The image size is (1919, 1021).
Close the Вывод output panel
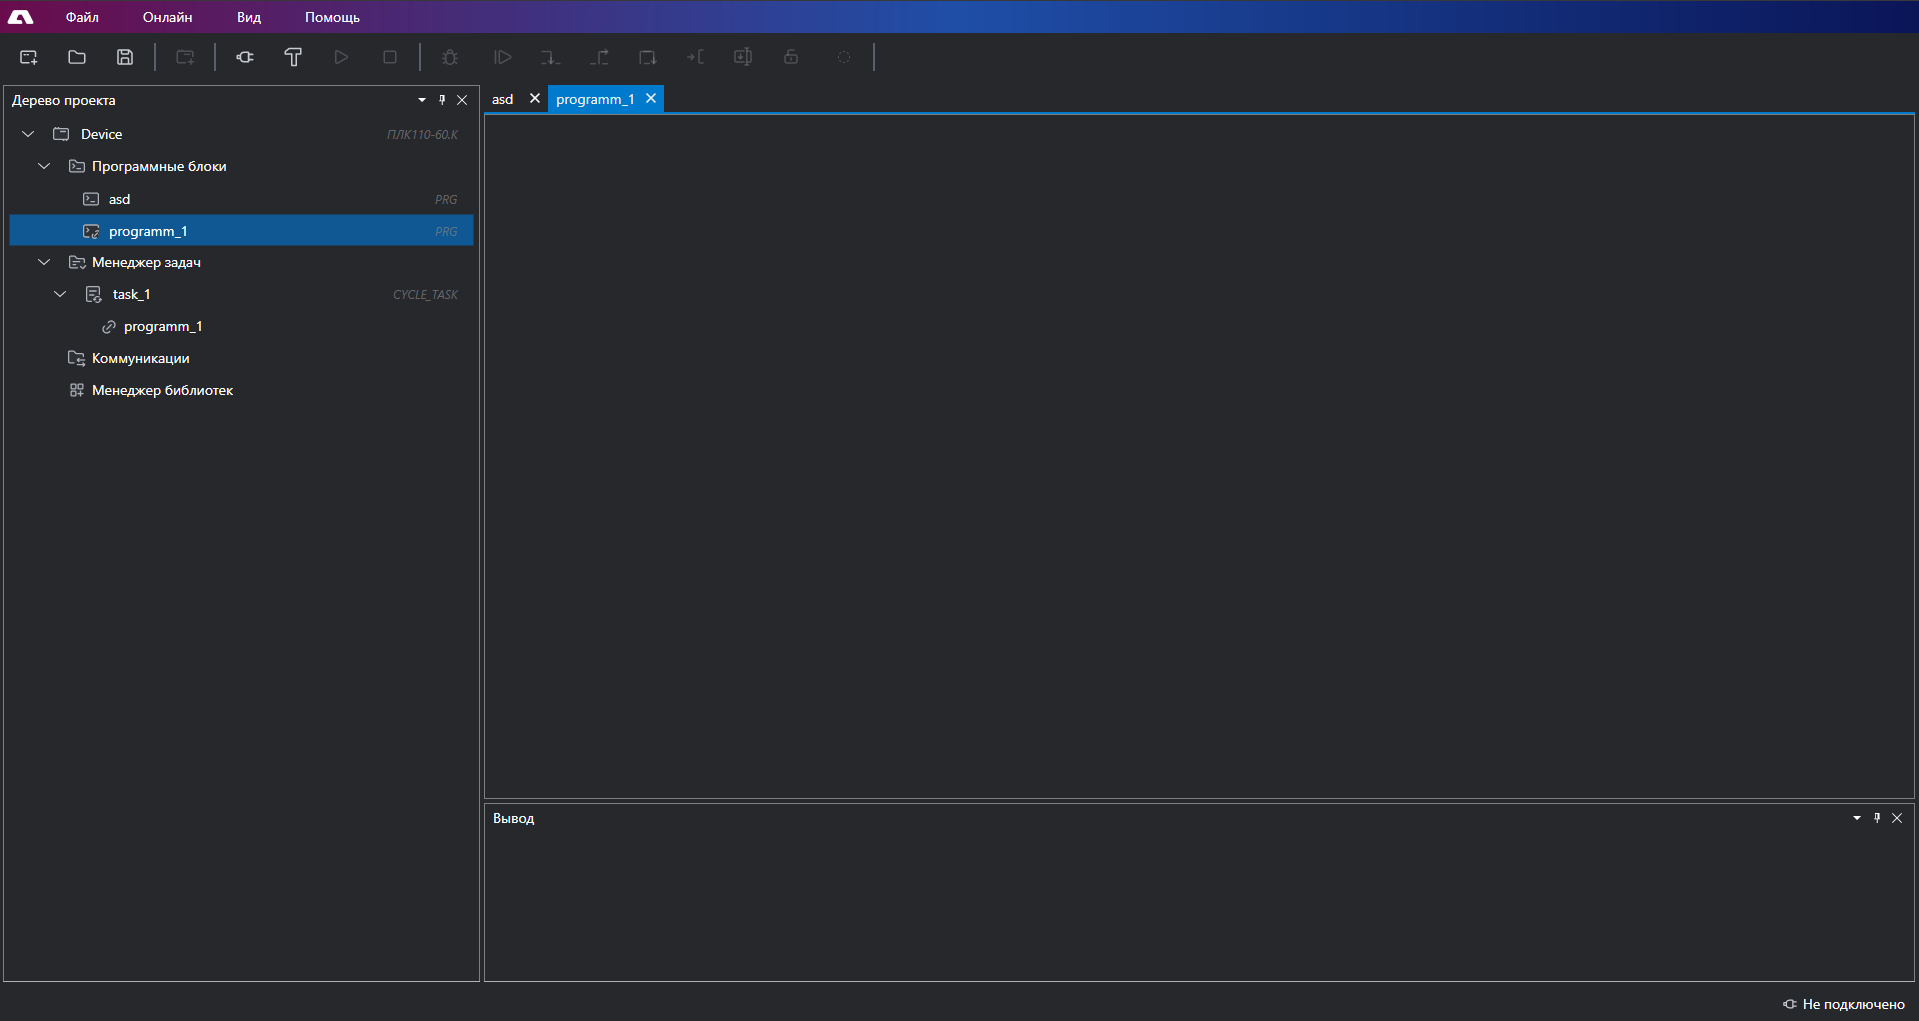click(x=1897, y=818)
